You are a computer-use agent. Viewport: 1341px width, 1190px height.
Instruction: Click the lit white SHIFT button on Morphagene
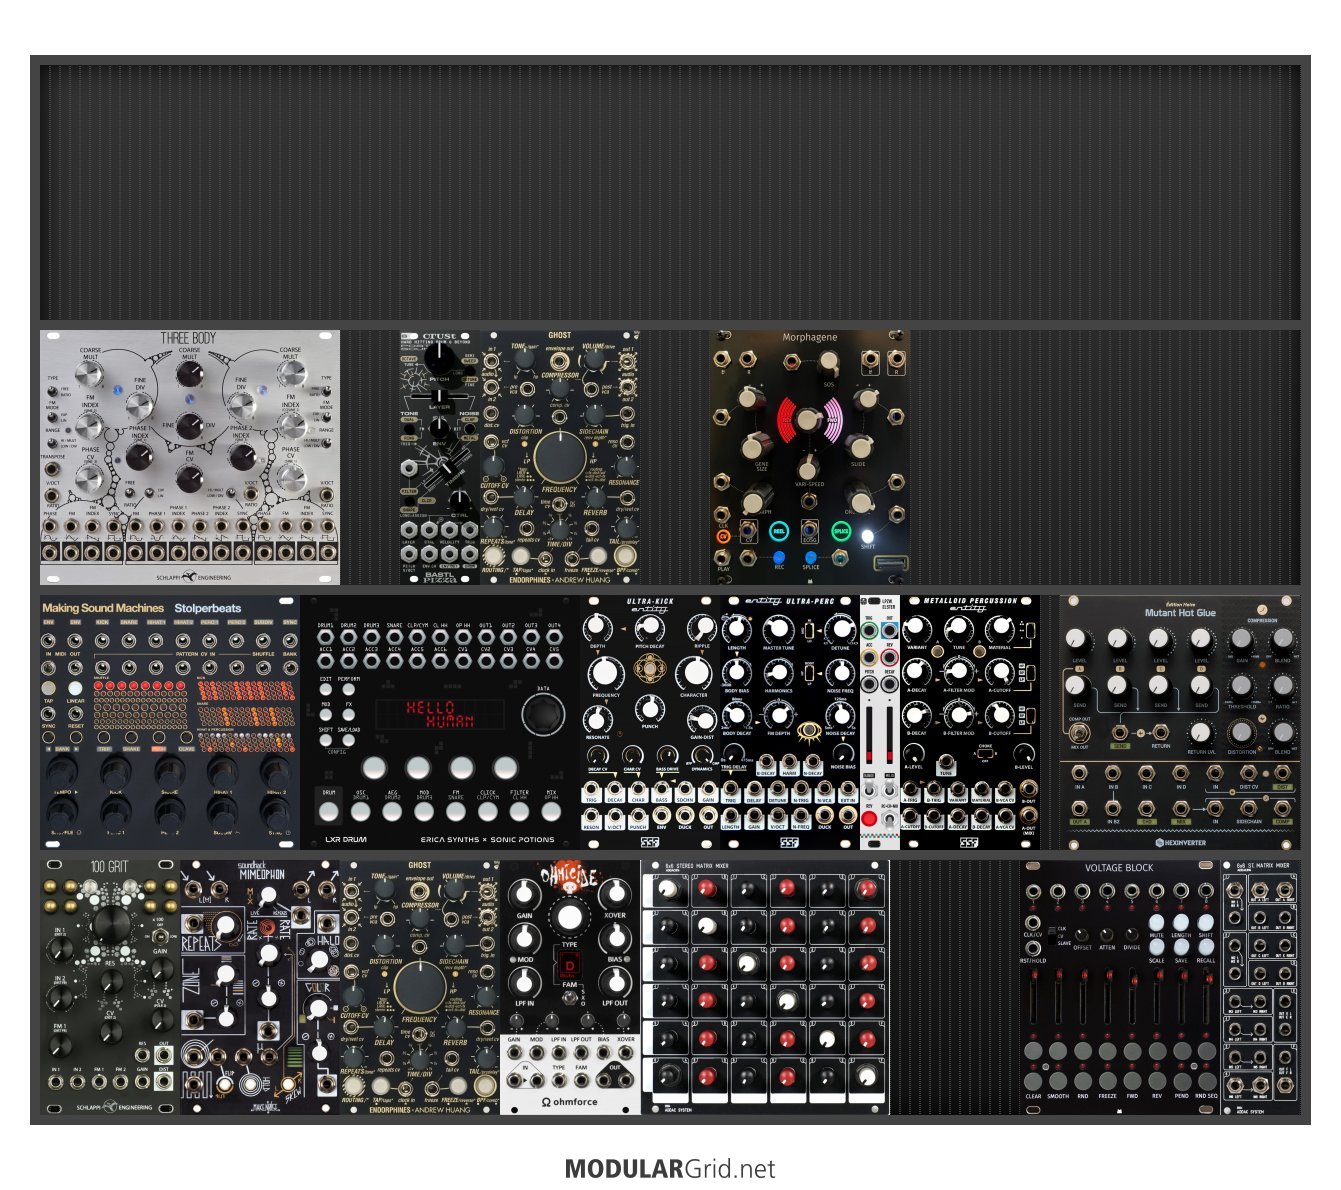[867, 535]
